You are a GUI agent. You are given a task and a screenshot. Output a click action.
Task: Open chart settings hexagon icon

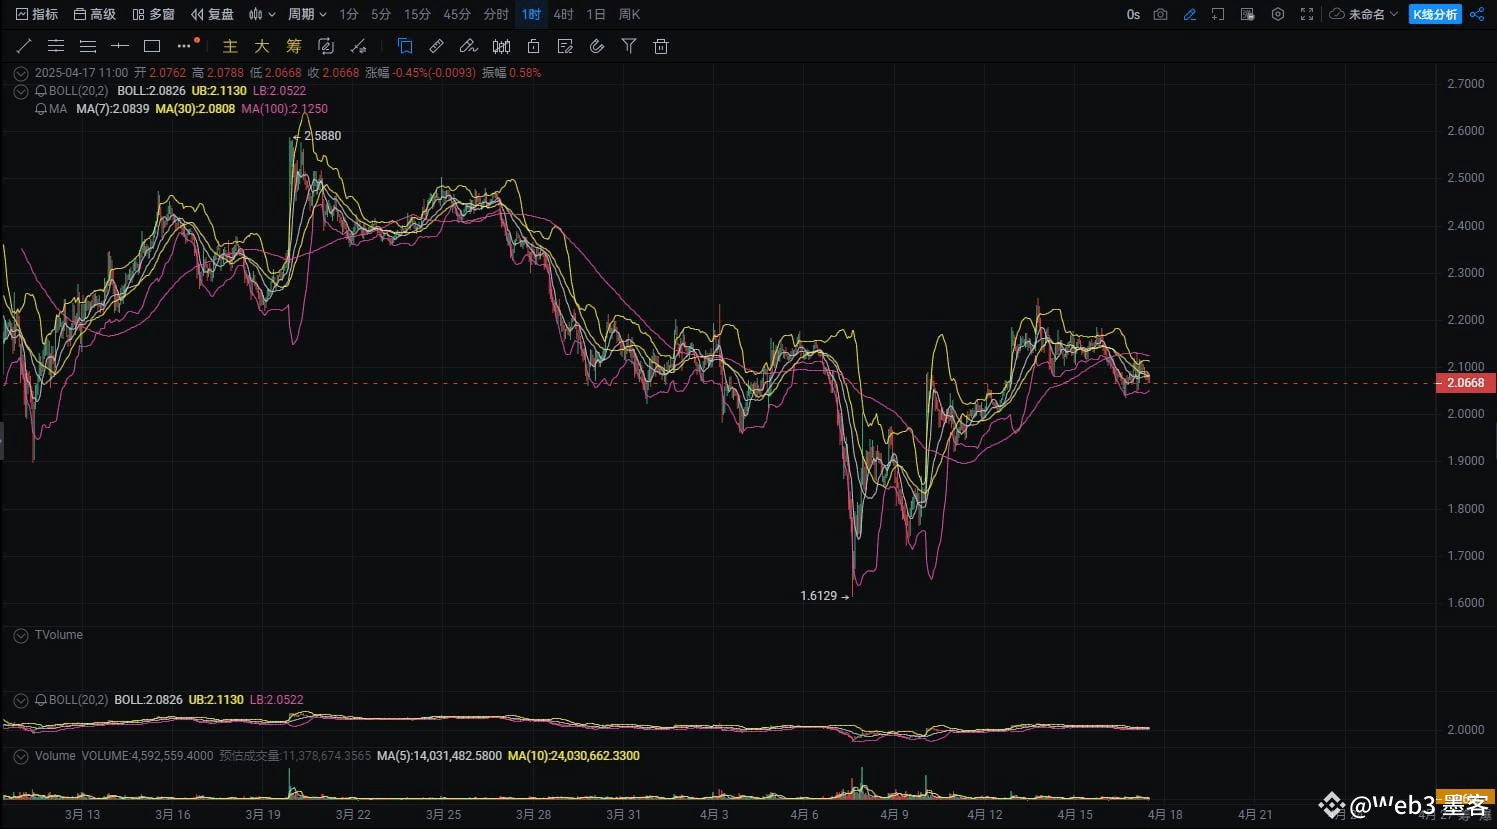1278,14
